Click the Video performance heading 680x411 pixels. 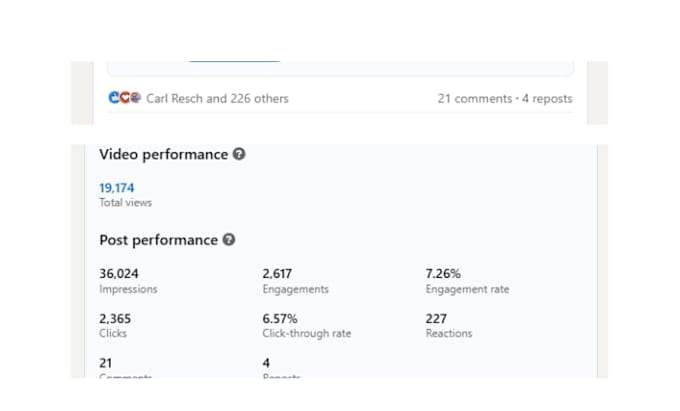[163, 154]
